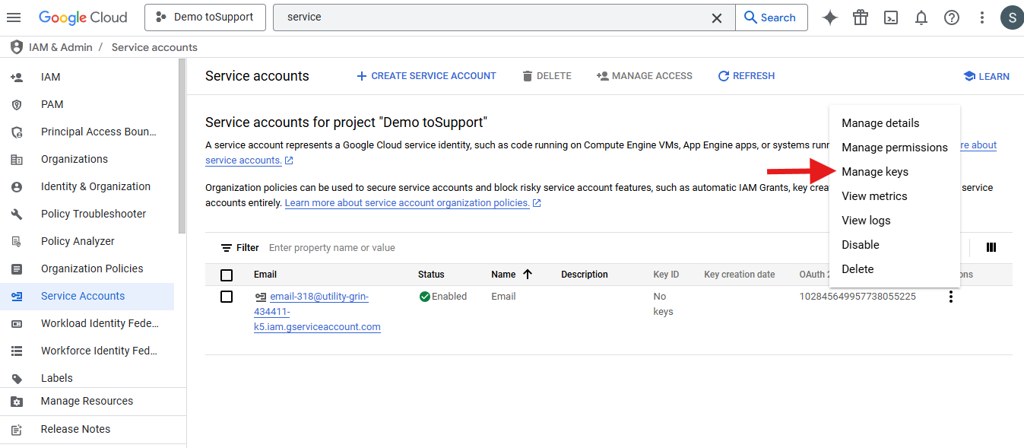The height and width of the screenshot is (448, 1024).
Task: Click the column display options icon
Action: 991,248
